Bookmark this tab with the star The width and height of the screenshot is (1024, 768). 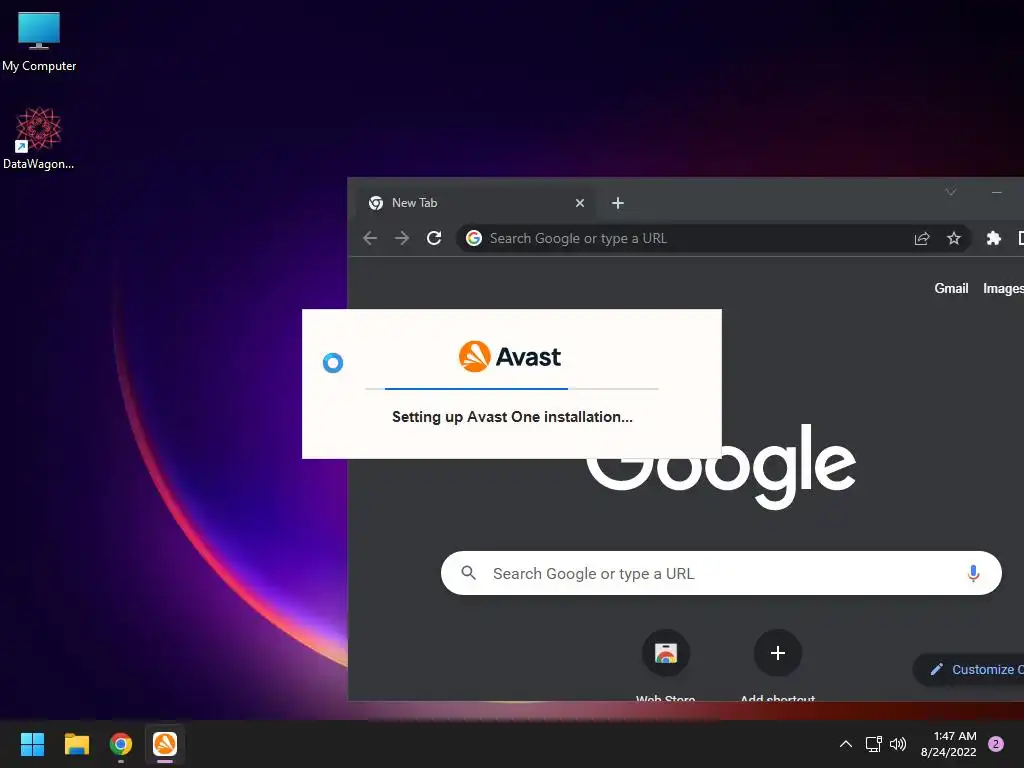tap(954, 238)
